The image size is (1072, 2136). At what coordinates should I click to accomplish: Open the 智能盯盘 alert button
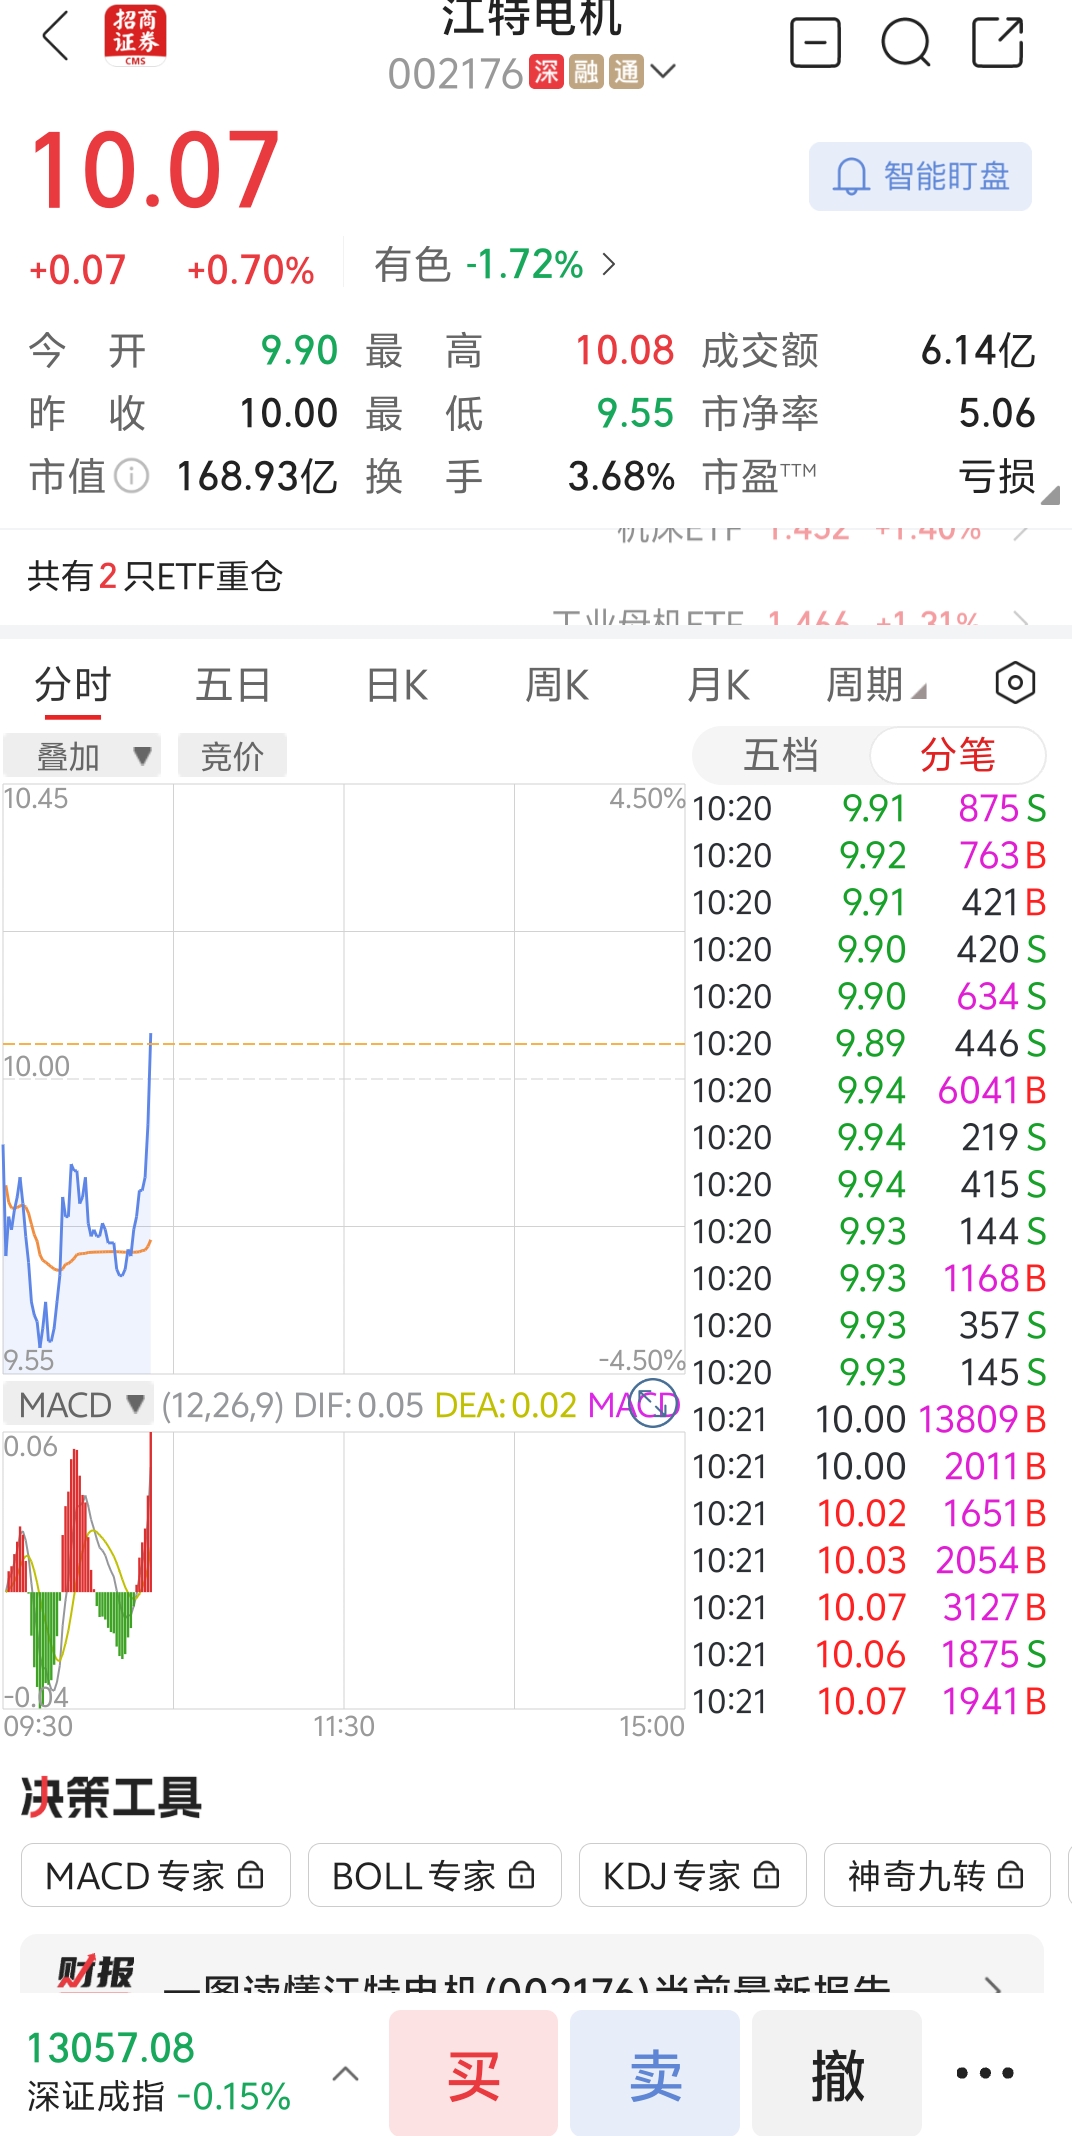pyautogui.click(x=920, y=177)
